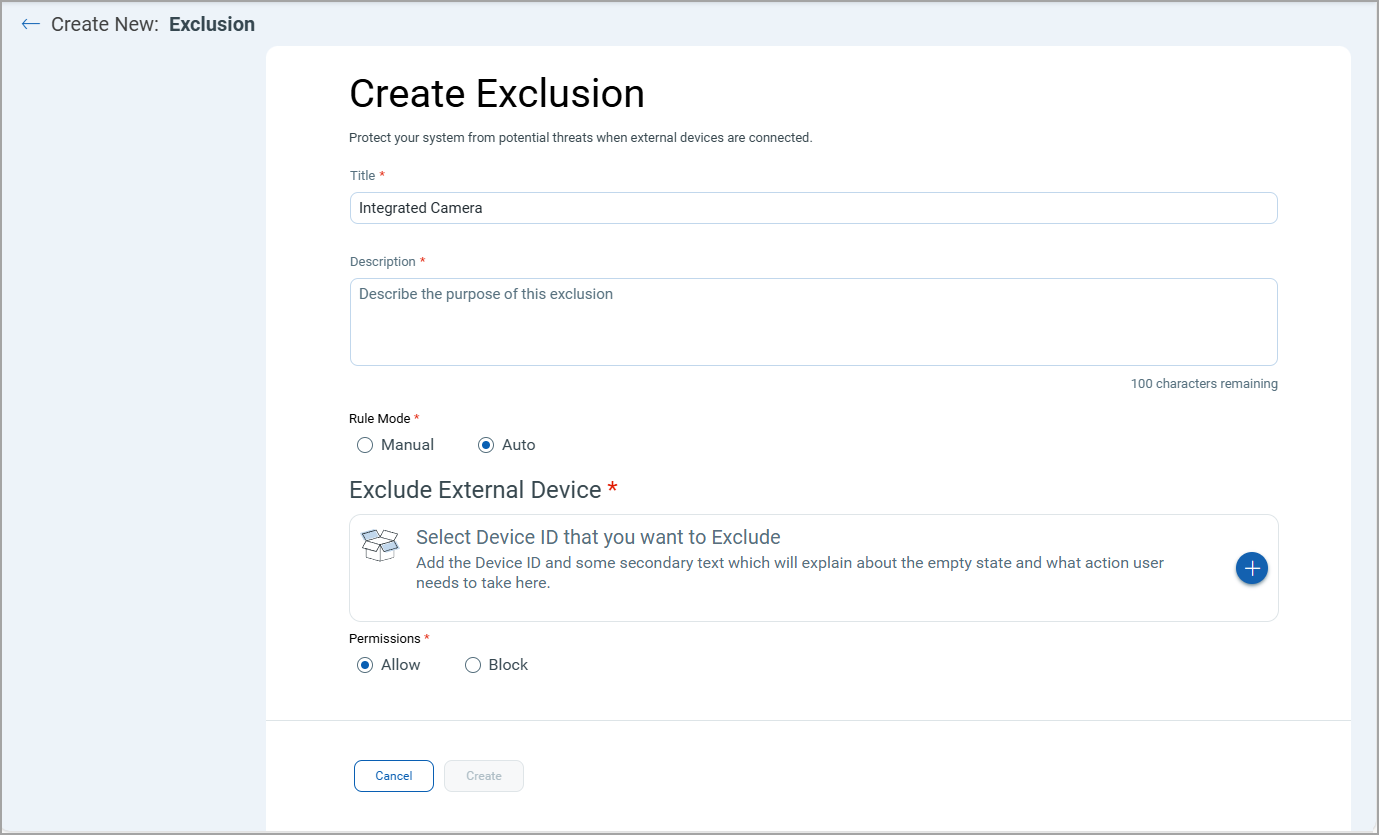This screenshot has height=835, width=1379.
Task: Click the Permissions label
Action: (x=384, y=638)
